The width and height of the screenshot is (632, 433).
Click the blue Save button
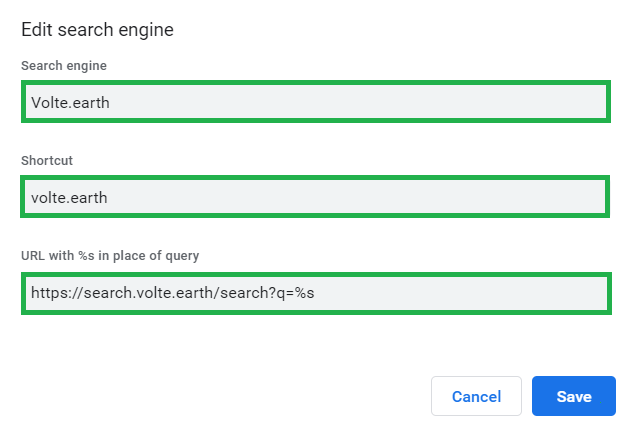(x=573, y=396)
